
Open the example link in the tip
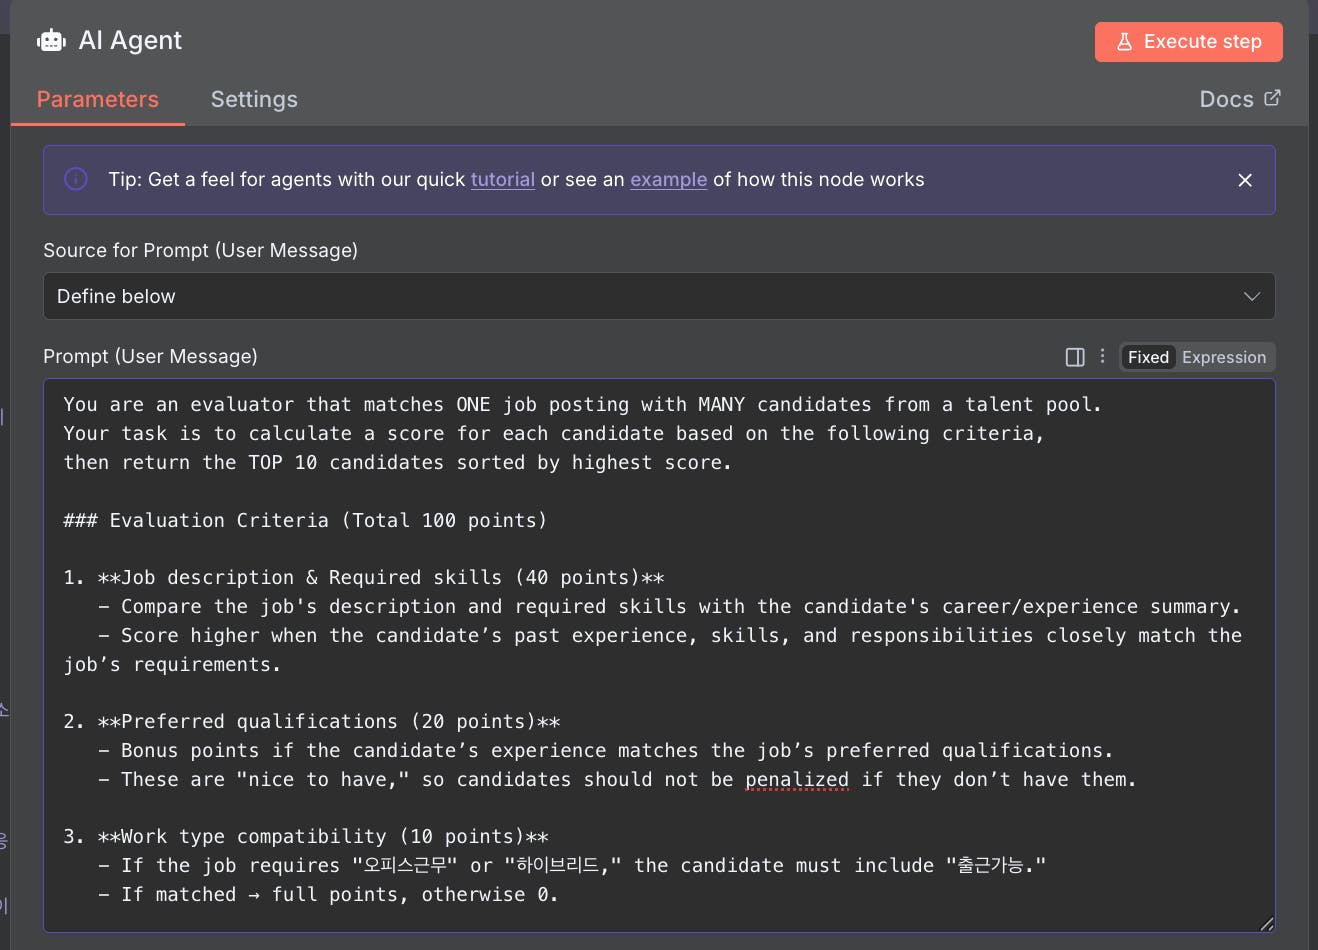click(x=668, y=180)
